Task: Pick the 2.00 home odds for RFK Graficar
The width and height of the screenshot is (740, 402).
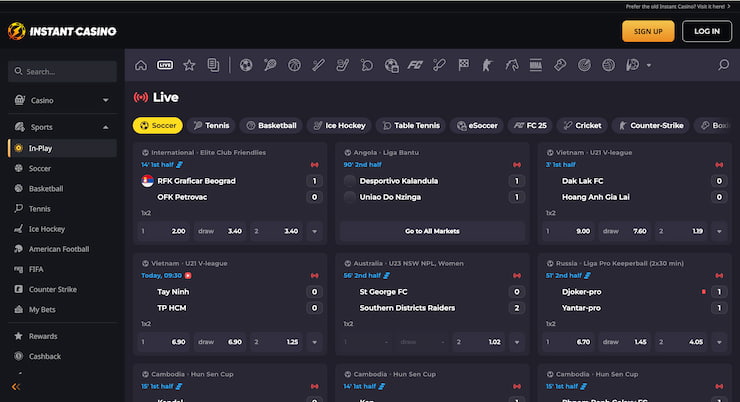Action: tap(163, 231)
